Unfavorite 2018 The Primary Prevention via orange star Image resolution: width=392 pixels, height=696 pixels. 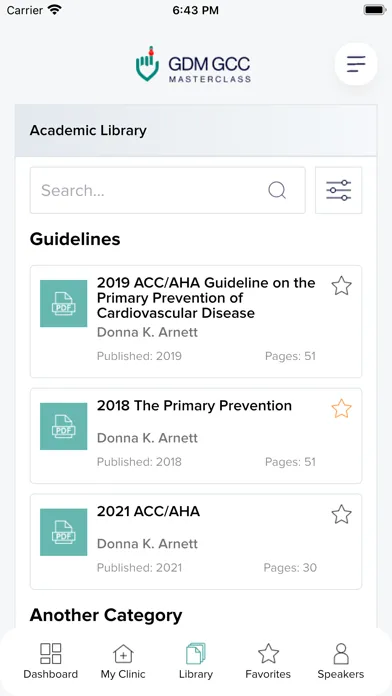[341, 409]
